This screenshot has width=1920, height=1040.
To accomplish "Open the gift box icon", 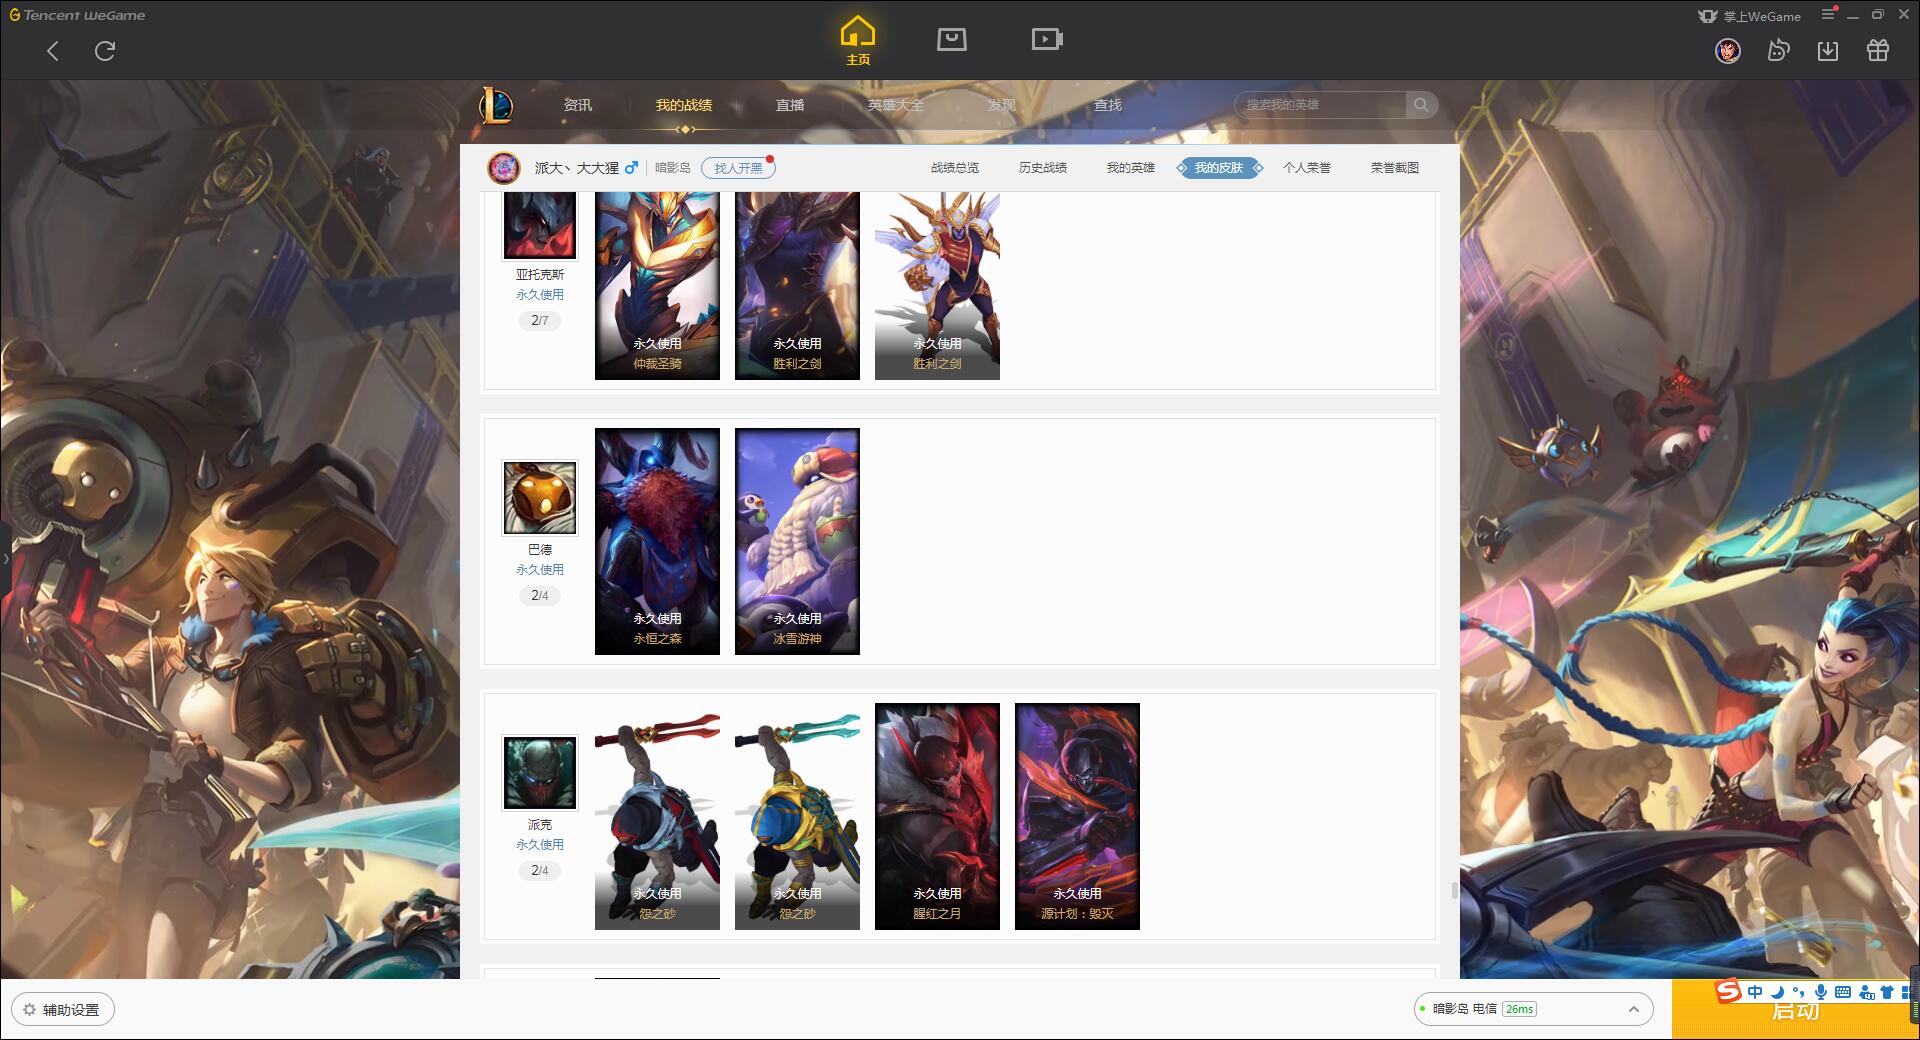I will (1878, 51).
